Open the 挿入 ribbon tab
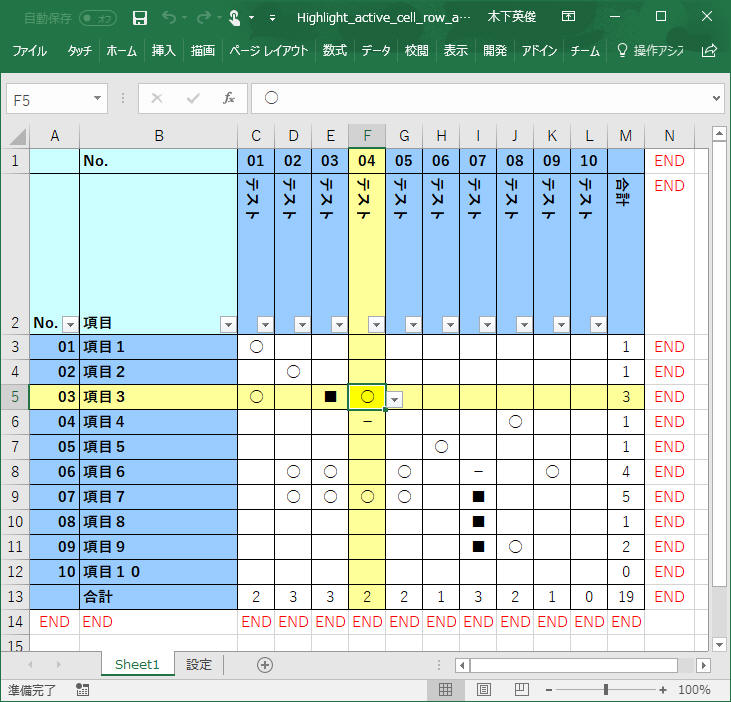The height and width of the screenshot is (702, 731). pyautogui.click(x=163, y=50)
